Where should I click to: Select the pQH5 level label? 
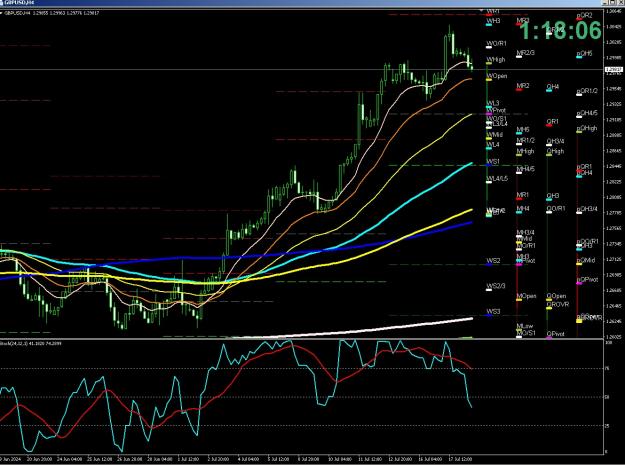pos(584,53)
